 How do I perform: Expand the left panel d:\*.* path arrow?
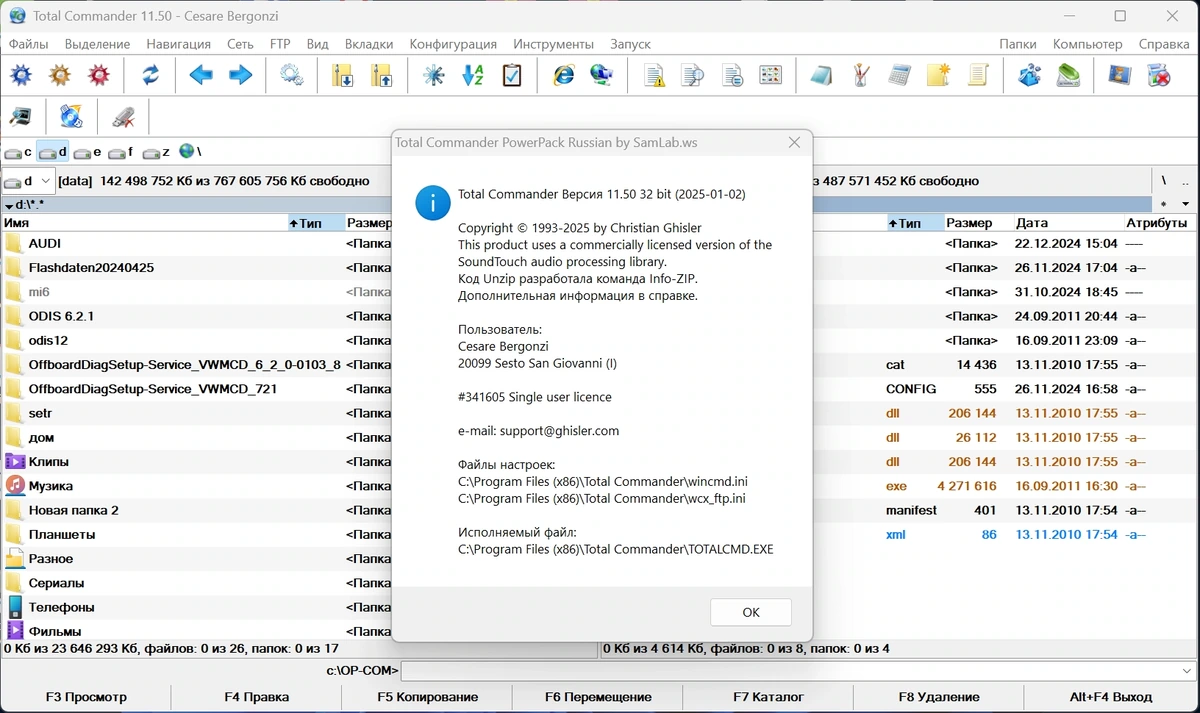[9, 205]
